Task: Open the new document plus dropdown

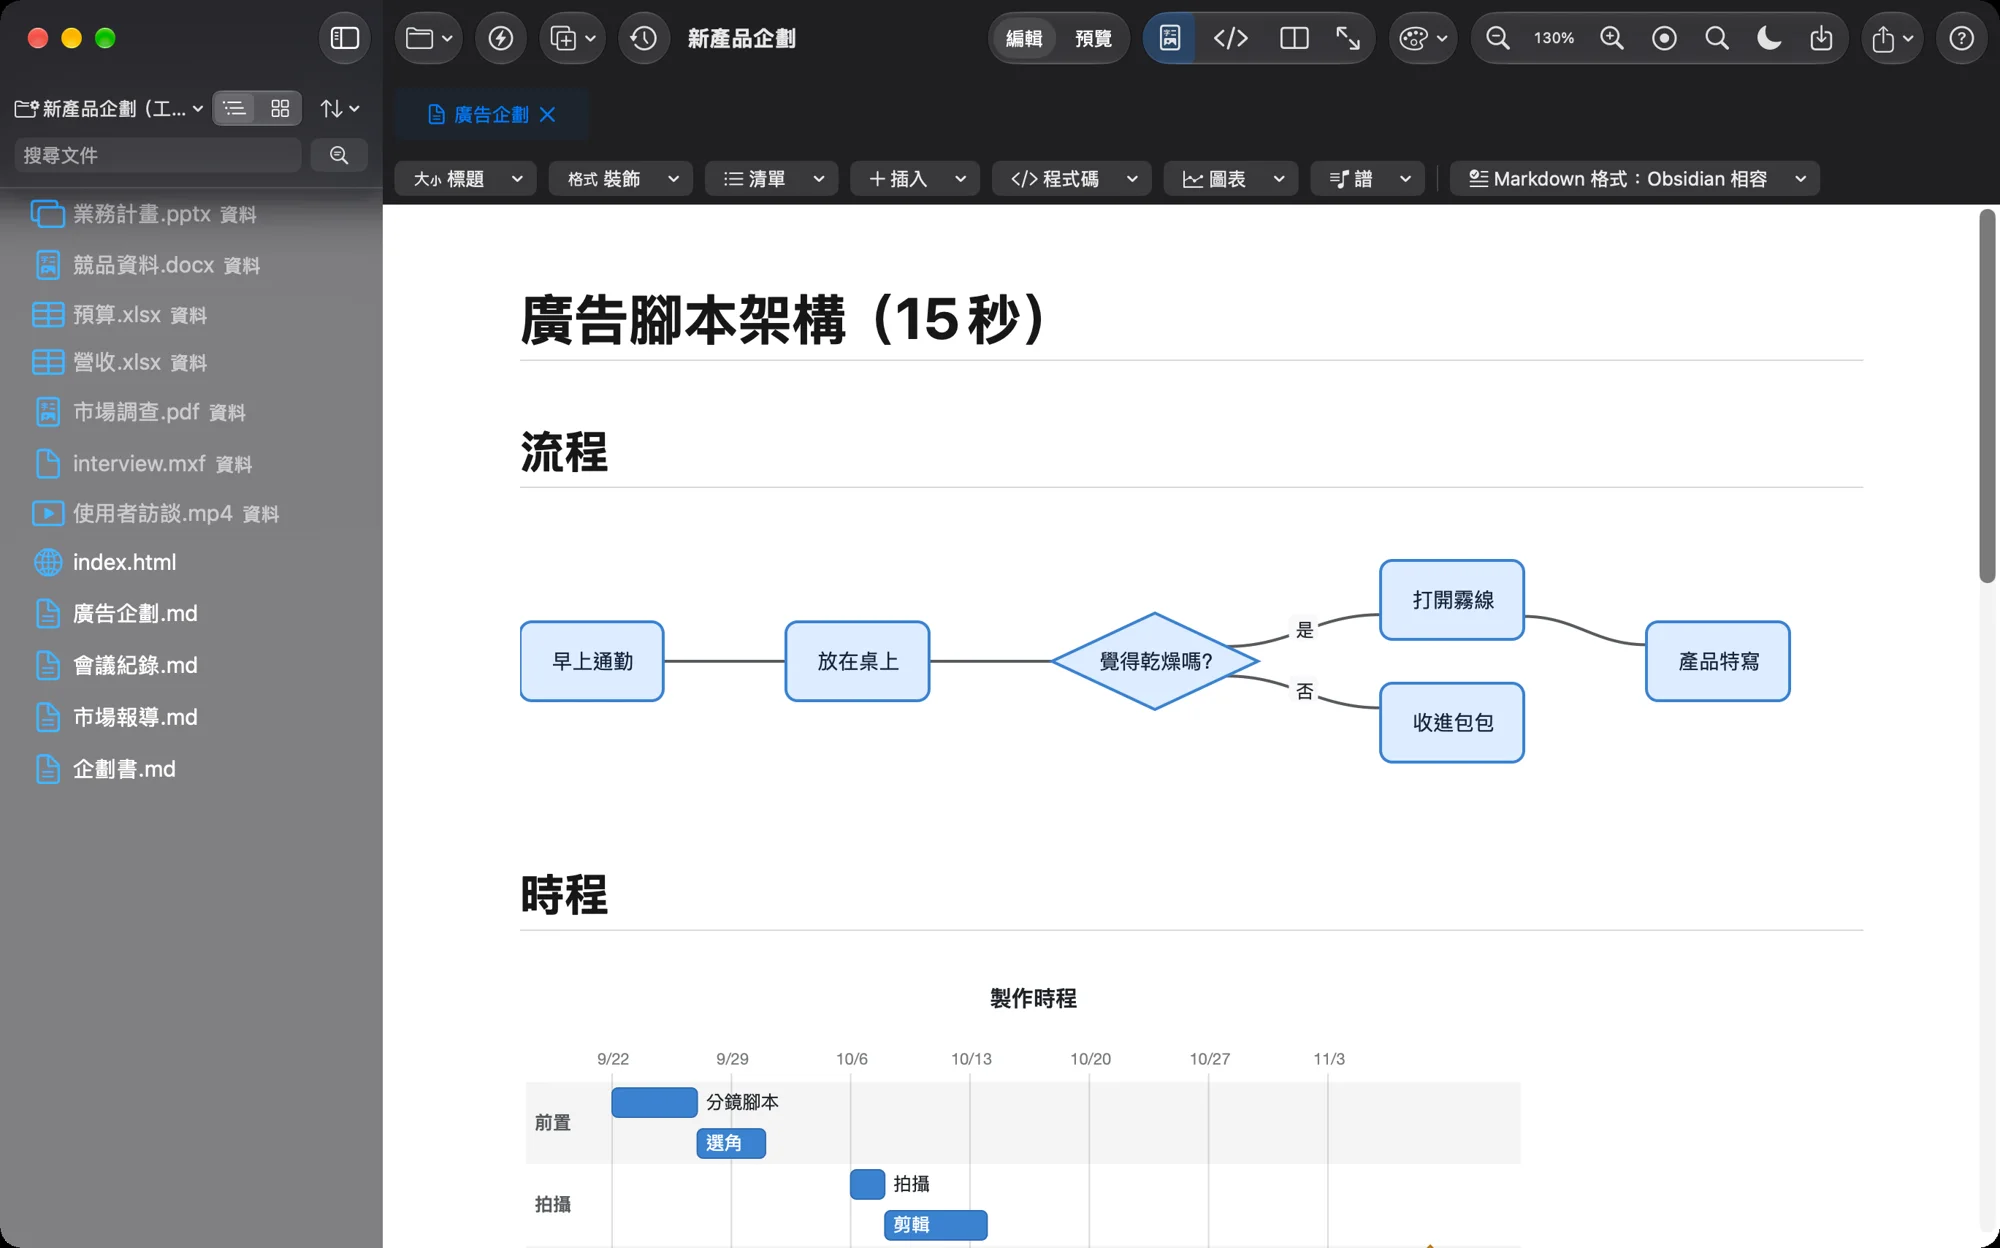Action: tap(573, 38)
